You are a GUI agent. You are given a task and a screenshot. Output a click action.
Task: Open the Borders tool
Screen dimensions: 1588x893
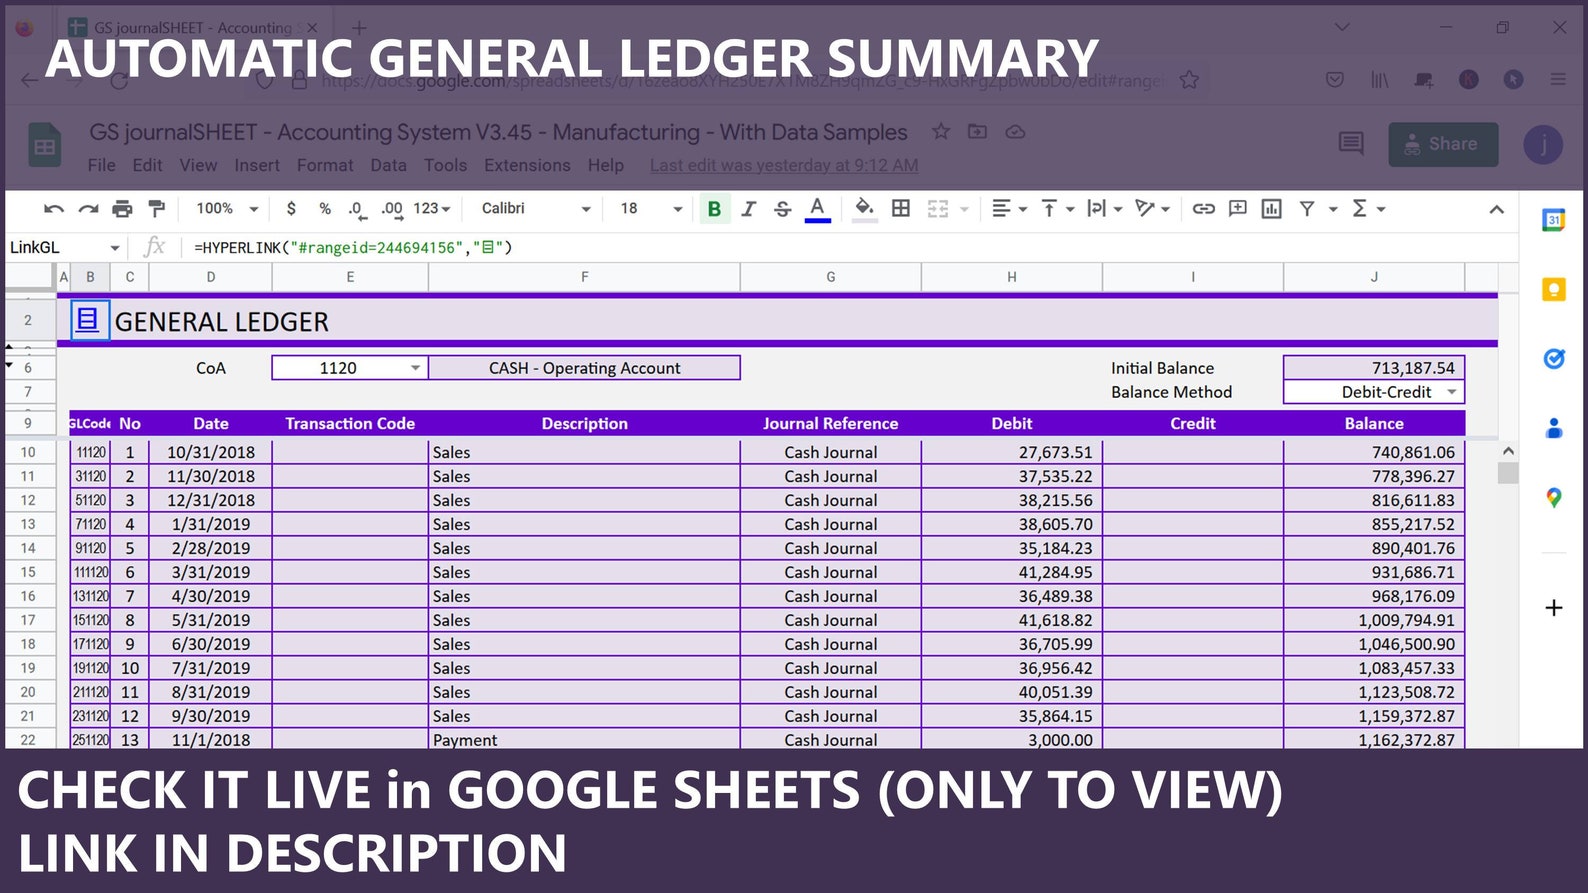901,208
